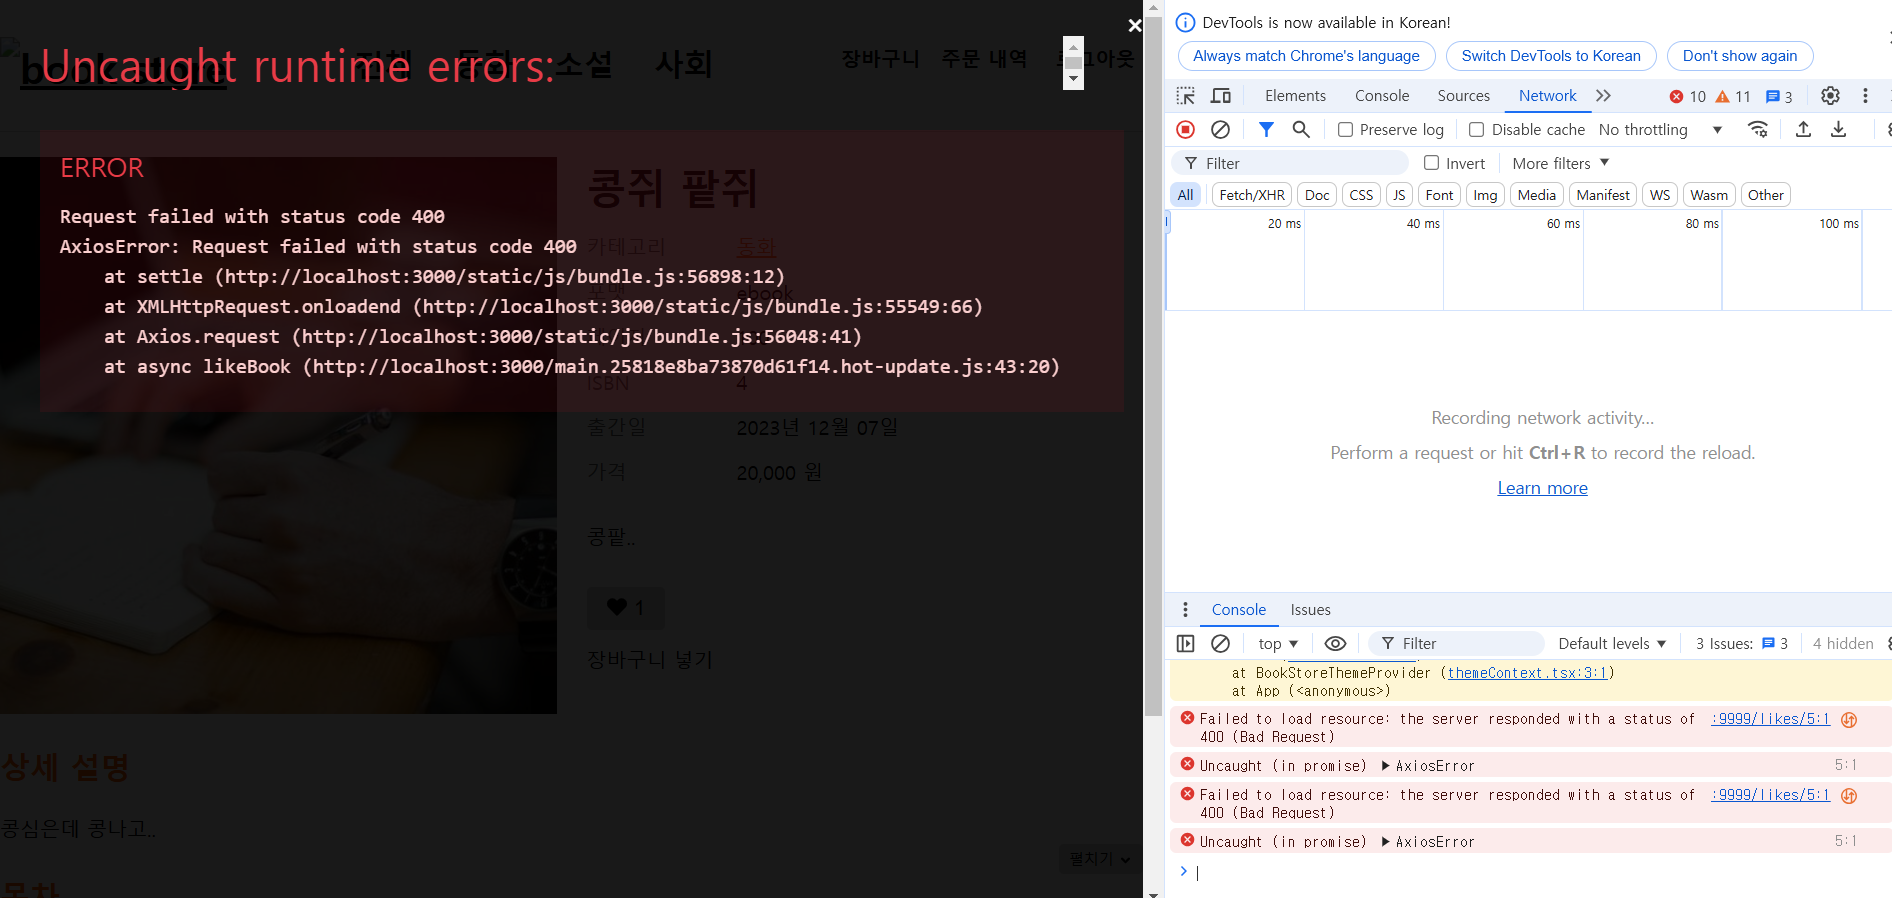Image resolution: width=1892 pixels, height=898 pixels.
Task: Open the Default levels dropdown
Action: [x=1612, y=644]
